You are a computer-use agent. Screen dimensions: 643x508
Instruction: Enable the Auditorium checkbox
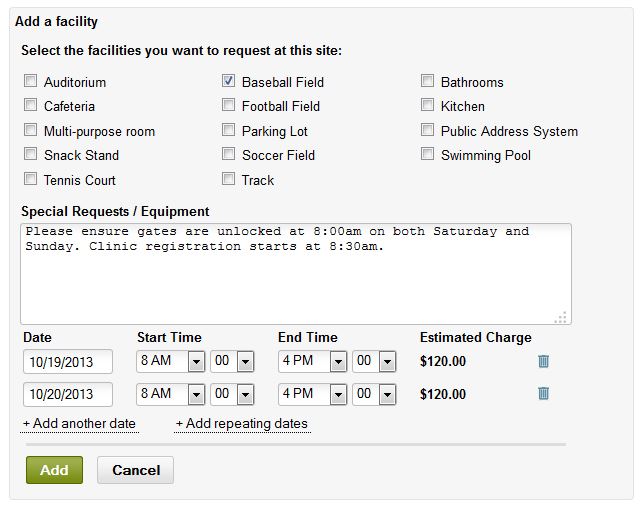[x=31, y=82]
